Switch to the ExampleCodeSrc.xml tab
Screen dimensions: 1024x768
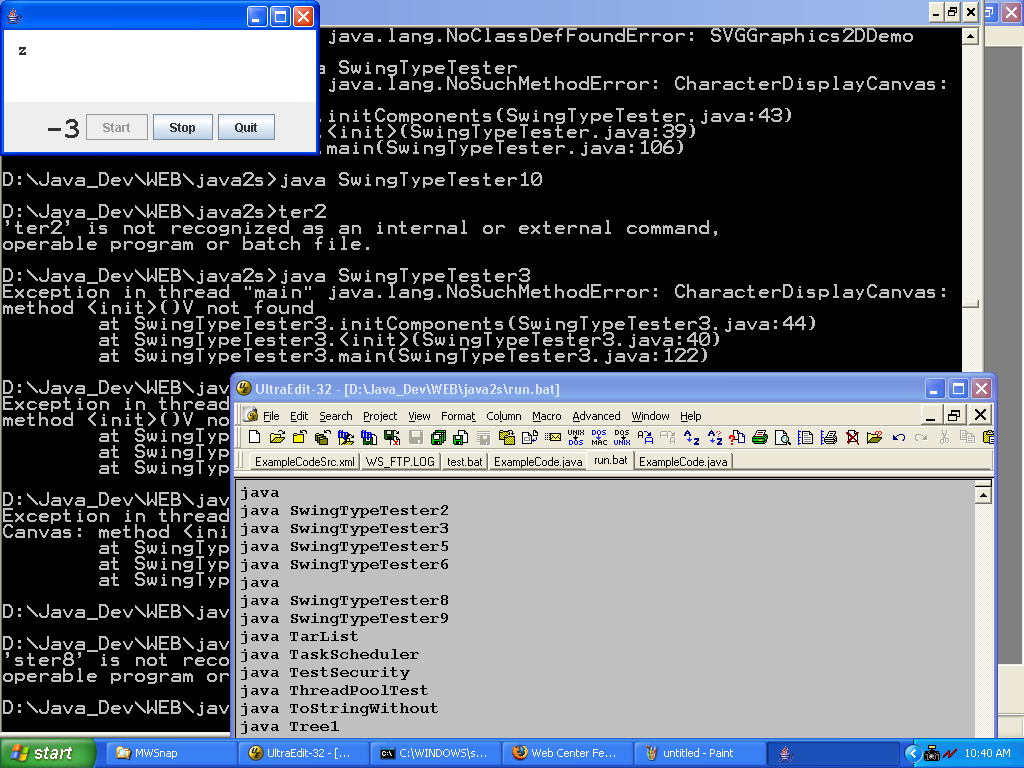coord(304,462)
